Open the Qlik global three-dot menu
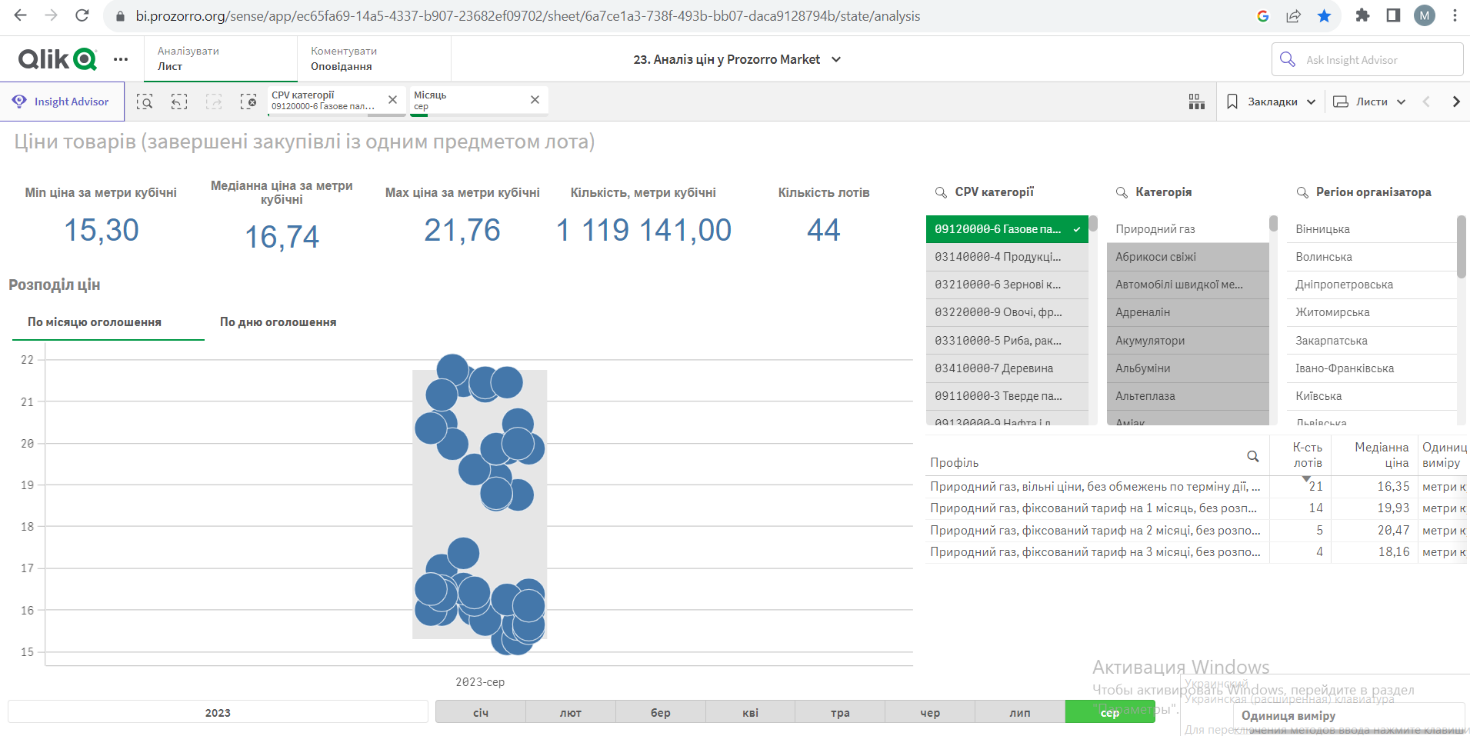Screen dimensions: 1470x736 [121, 59]
